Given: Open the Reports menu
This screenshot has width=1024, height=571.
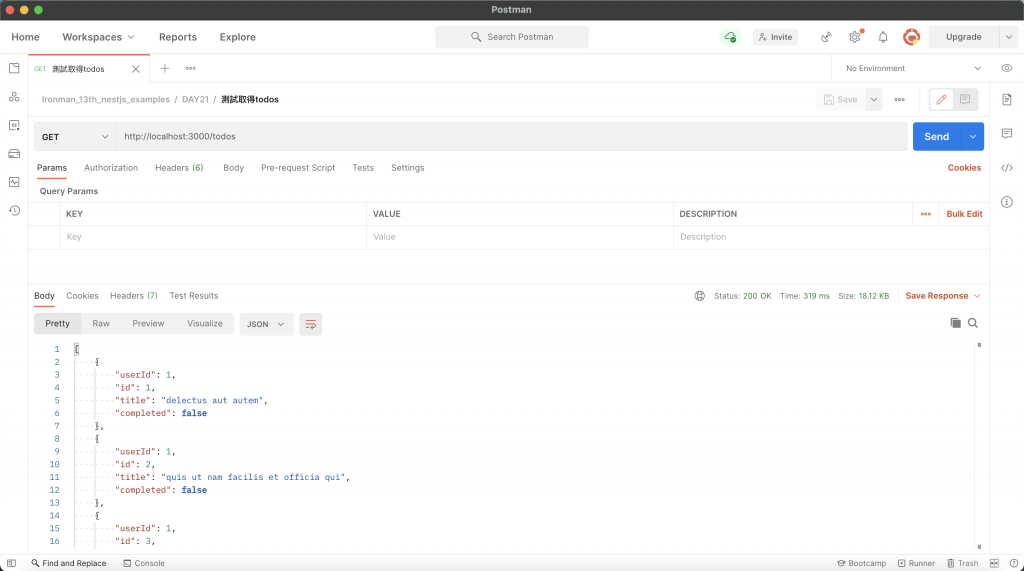Looking at the screenshot, I should point(178,37).
